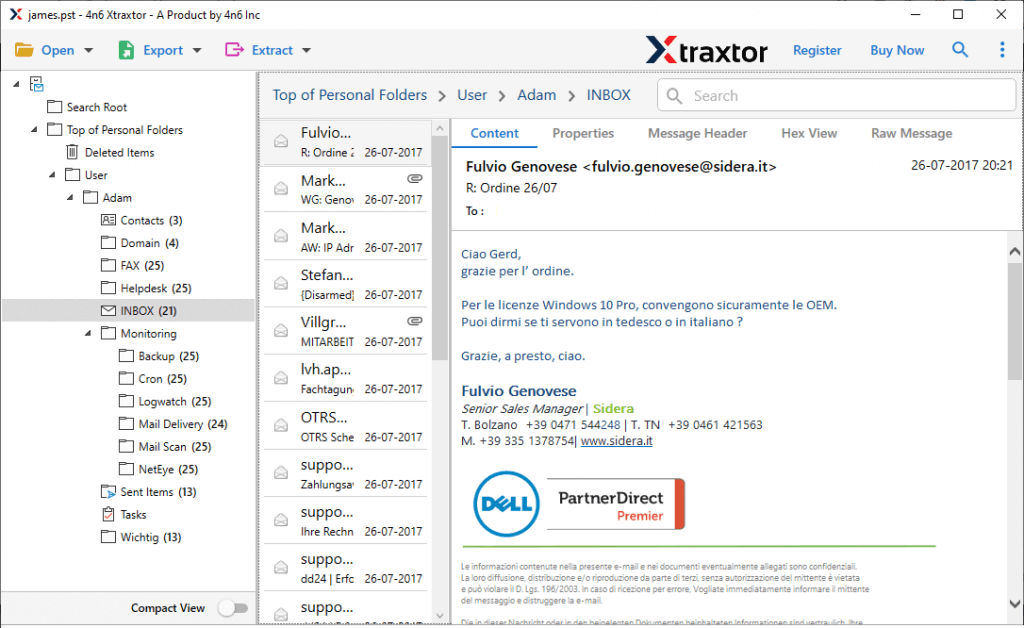The height and width of the screenshot is (628, 1024).
Task: Click the Open folder icon
Action: (x=24, y=49)
